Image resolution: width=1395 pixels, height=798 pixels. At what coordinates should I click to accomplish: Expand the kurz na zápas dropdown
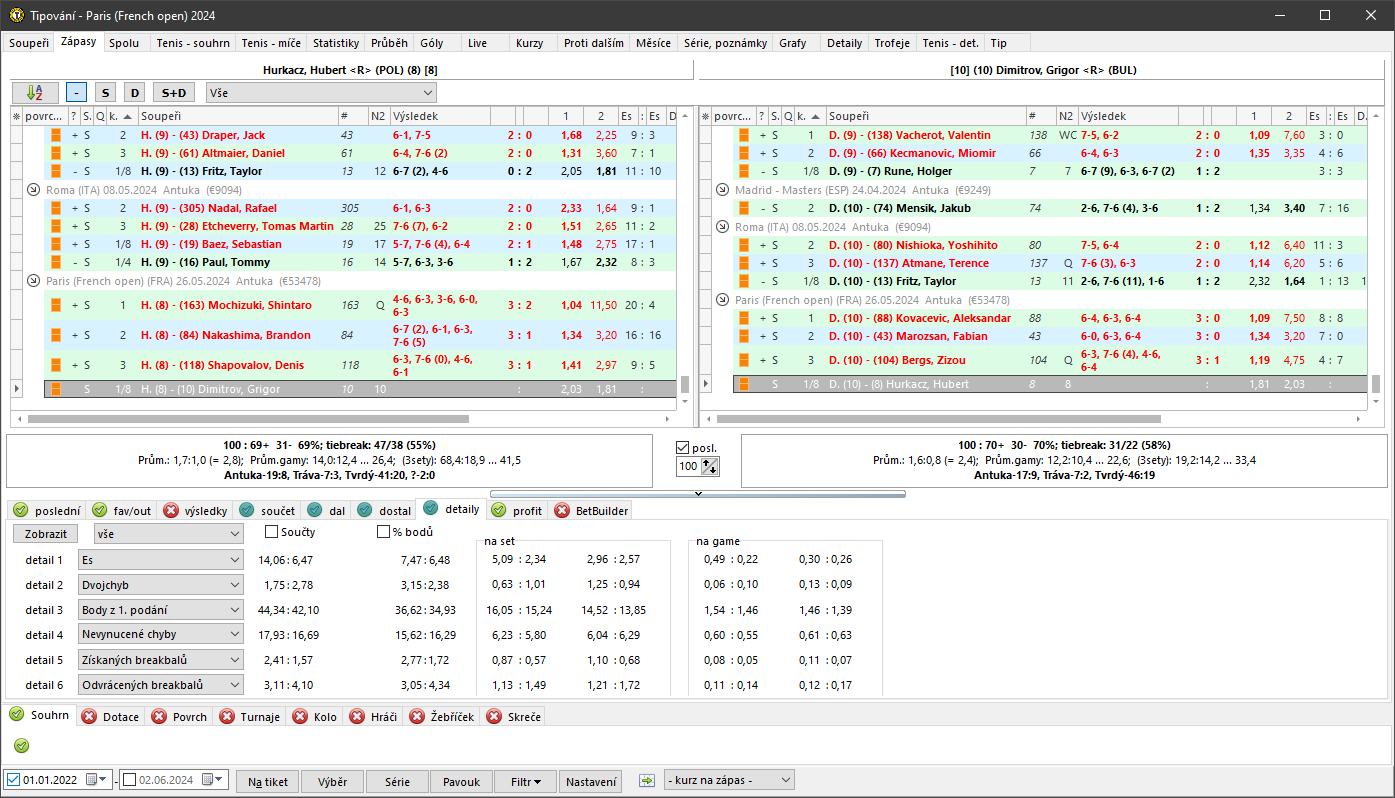coord(784,780)
